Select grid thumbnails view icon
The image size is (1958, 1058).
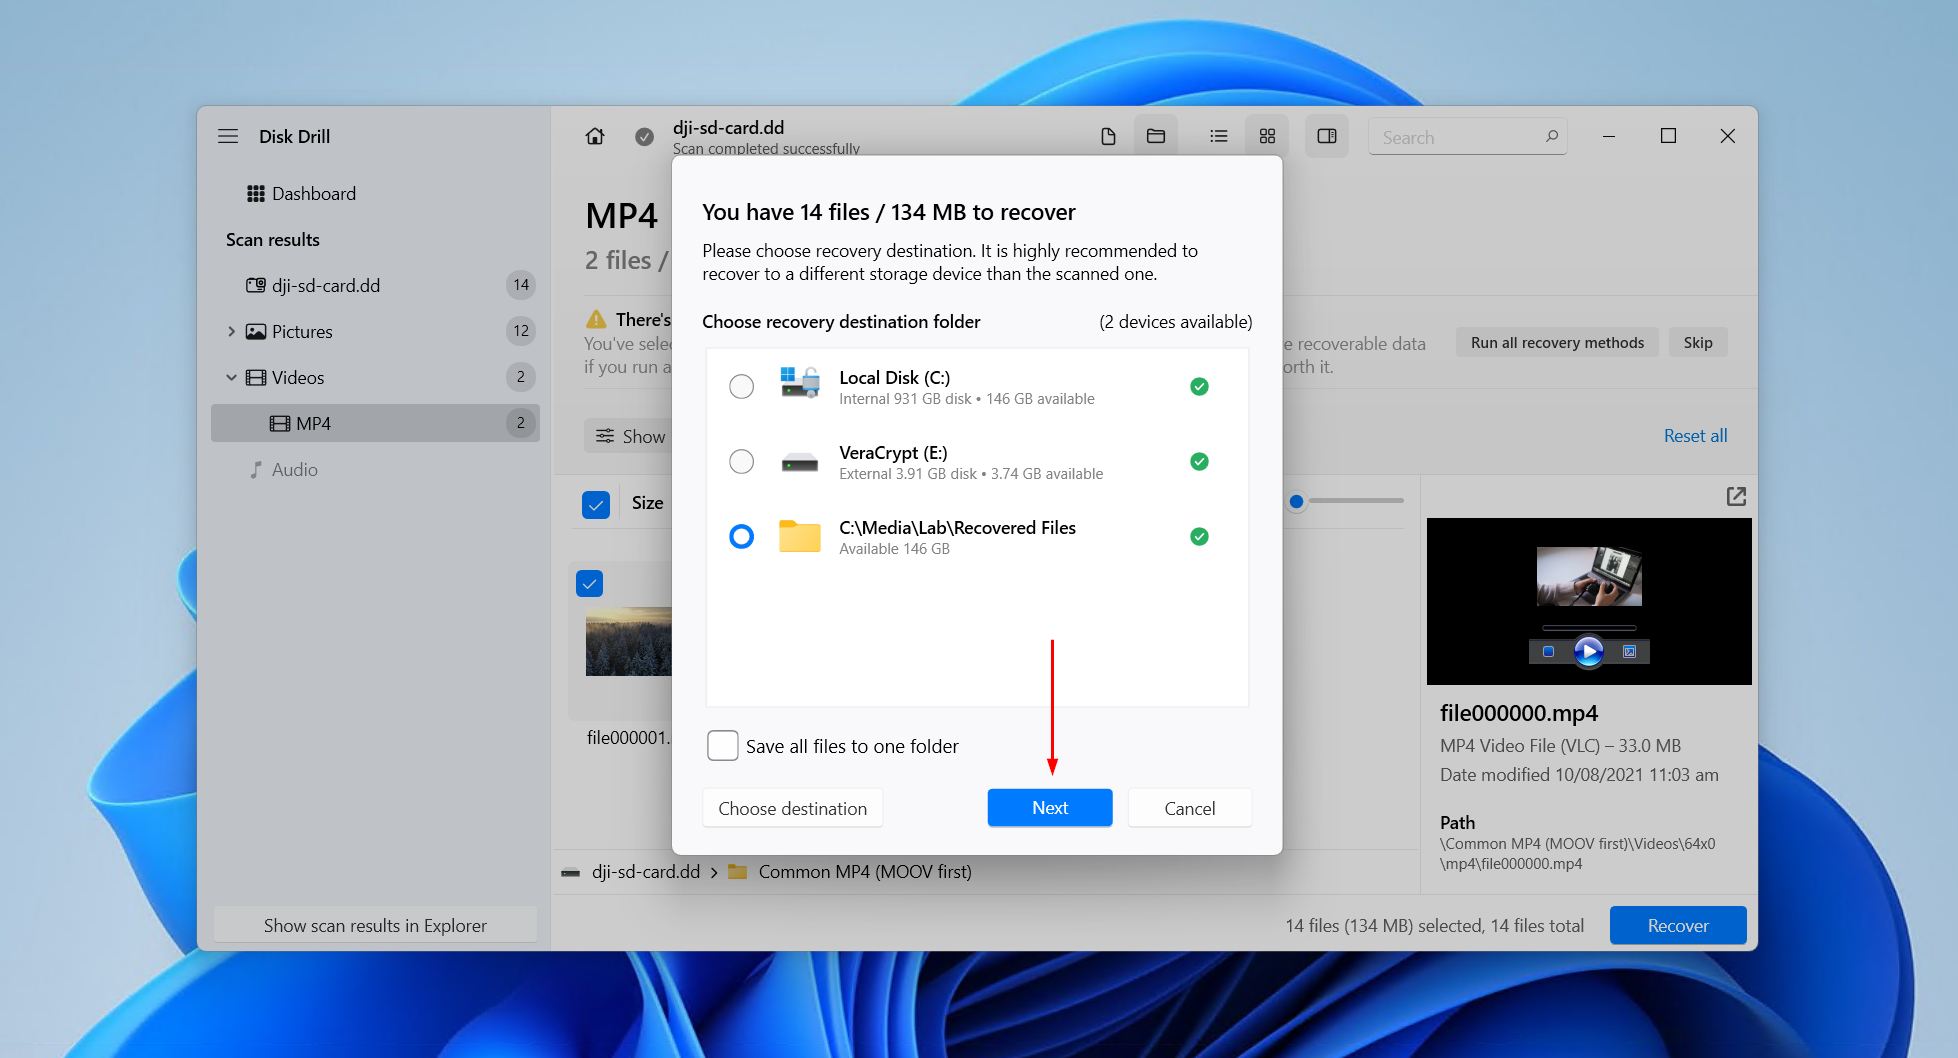point(1267,136)
